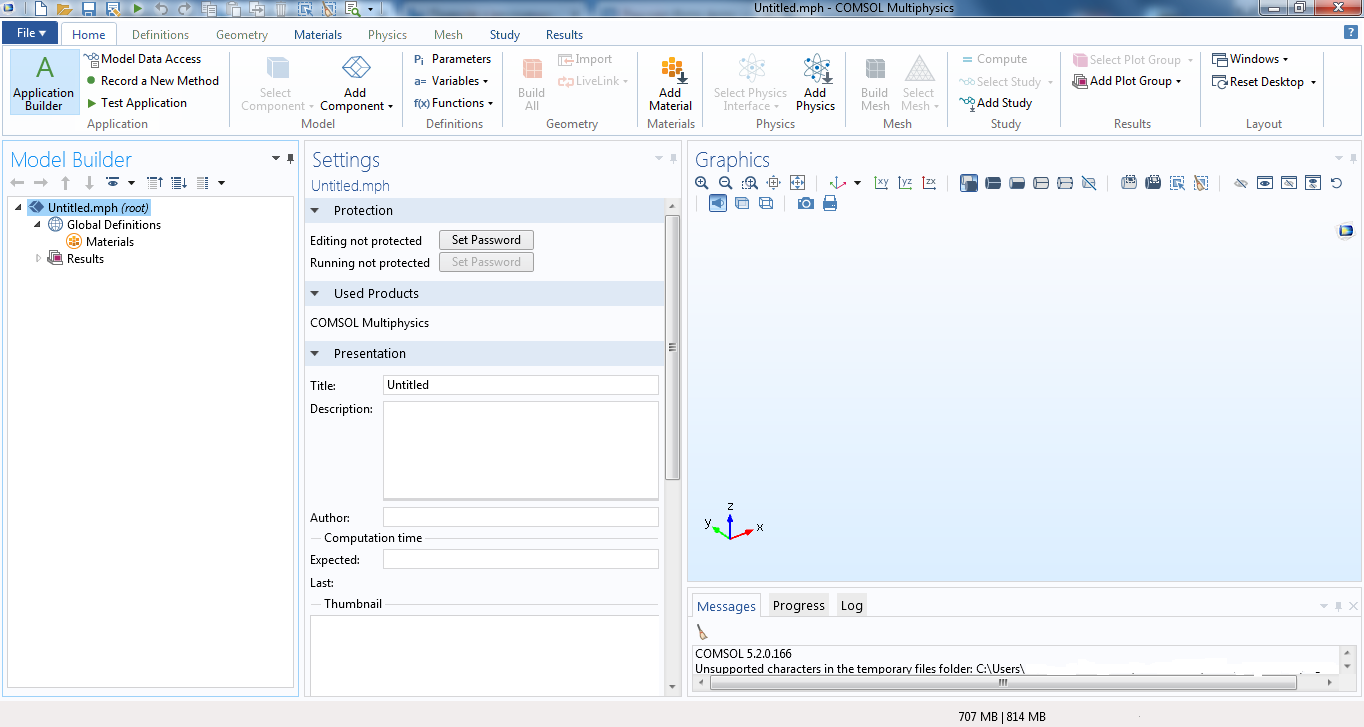
Task: Toggle transparency in Graphics toolbar
Action: (742, 204)
